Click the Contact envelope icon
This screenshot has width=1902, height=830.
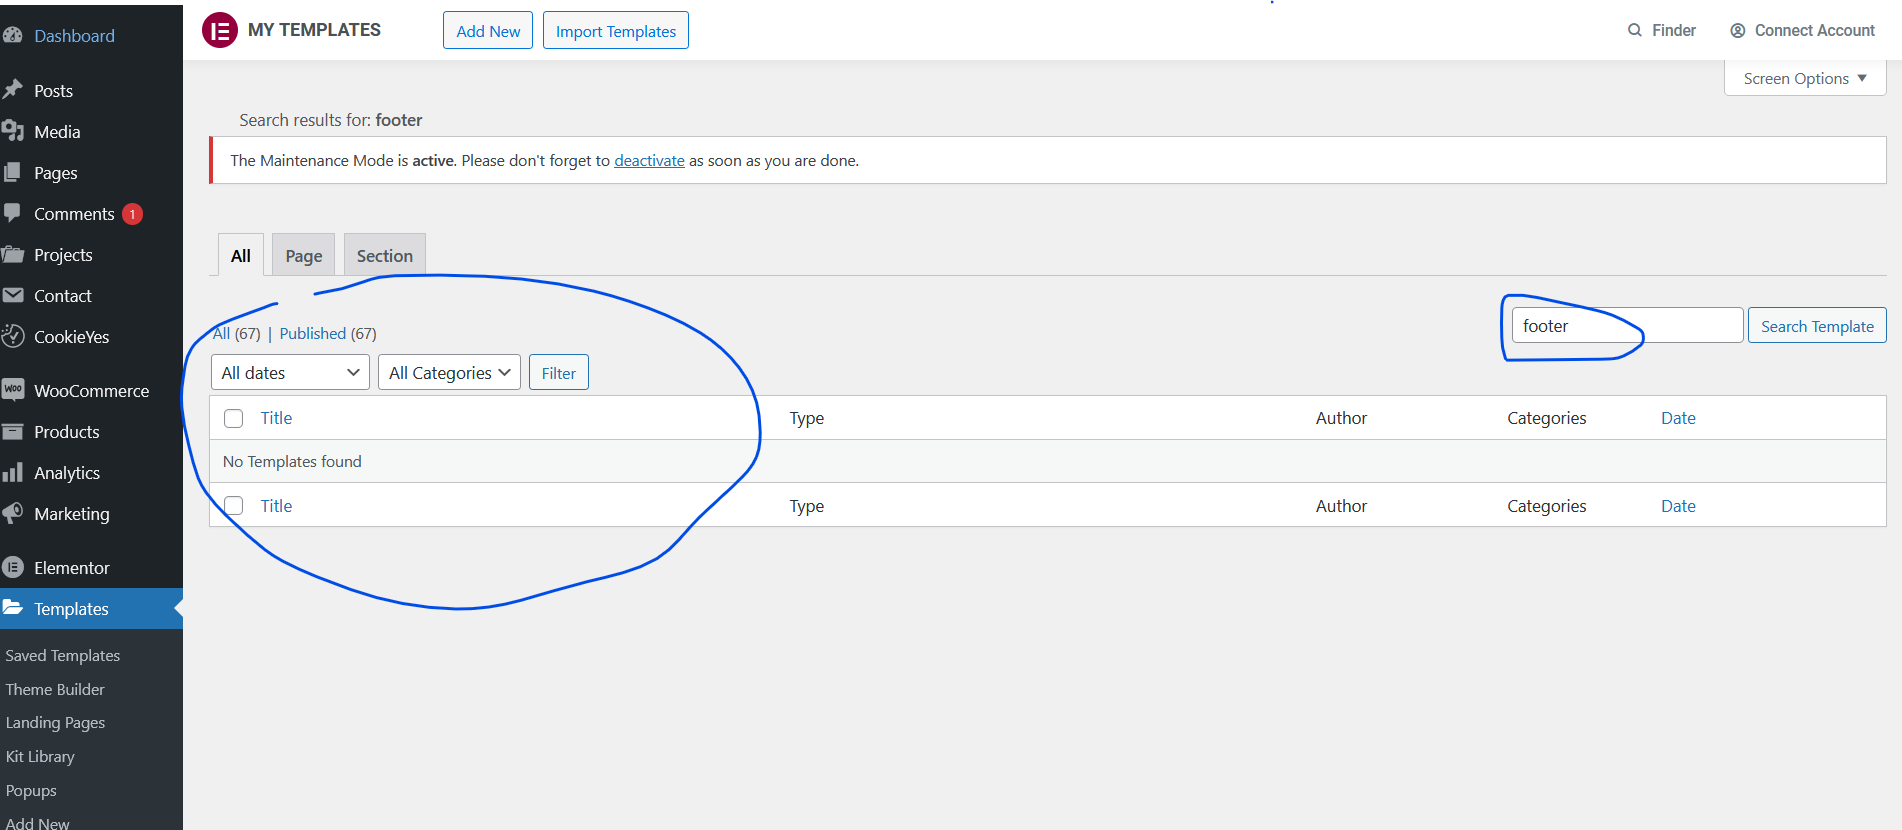(12, 295)
